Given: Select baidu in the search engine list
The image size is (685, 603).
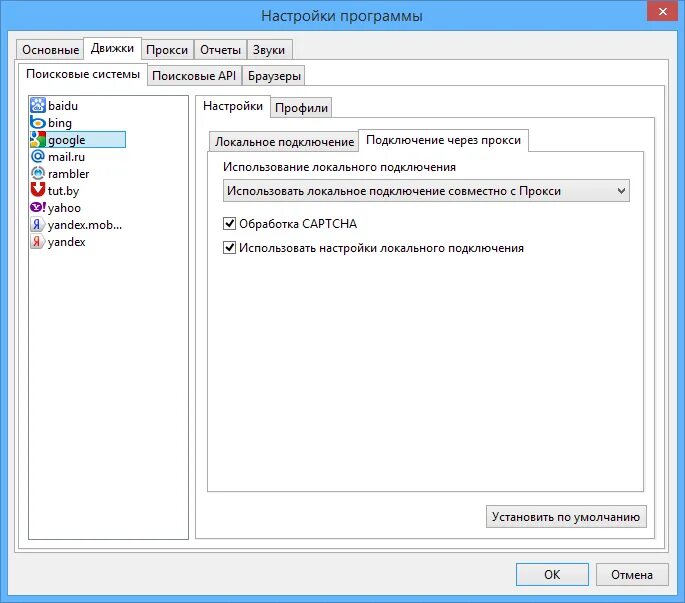Looking at the screenshot, I should pos(62,106).
